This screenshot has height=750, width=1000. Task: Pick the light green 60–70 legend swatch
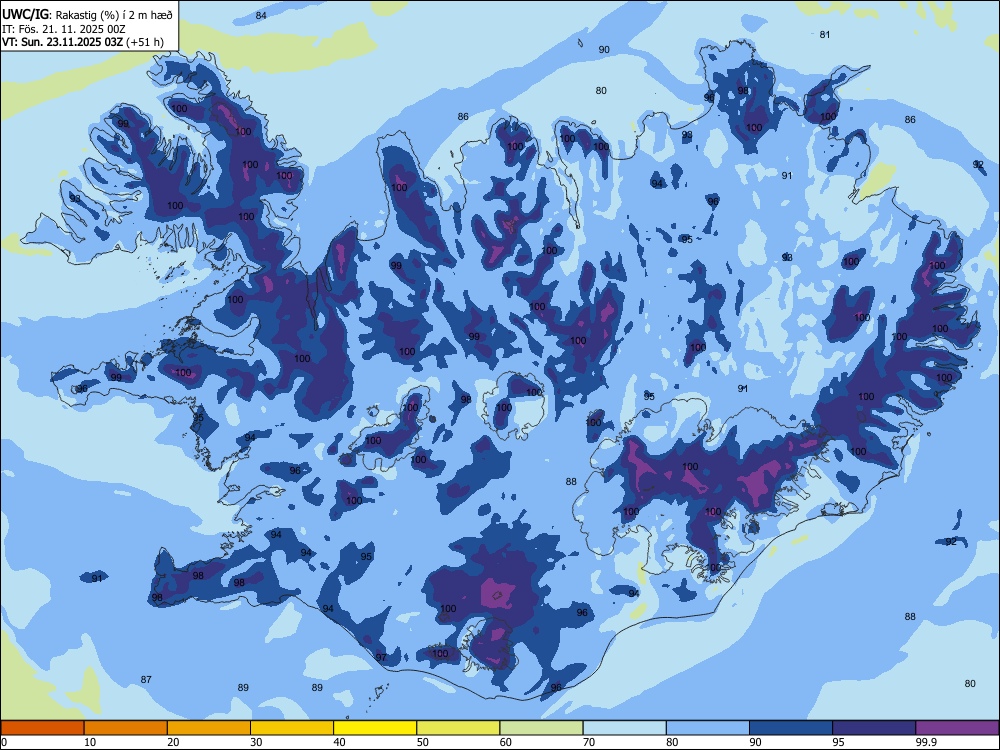[541, 728]
